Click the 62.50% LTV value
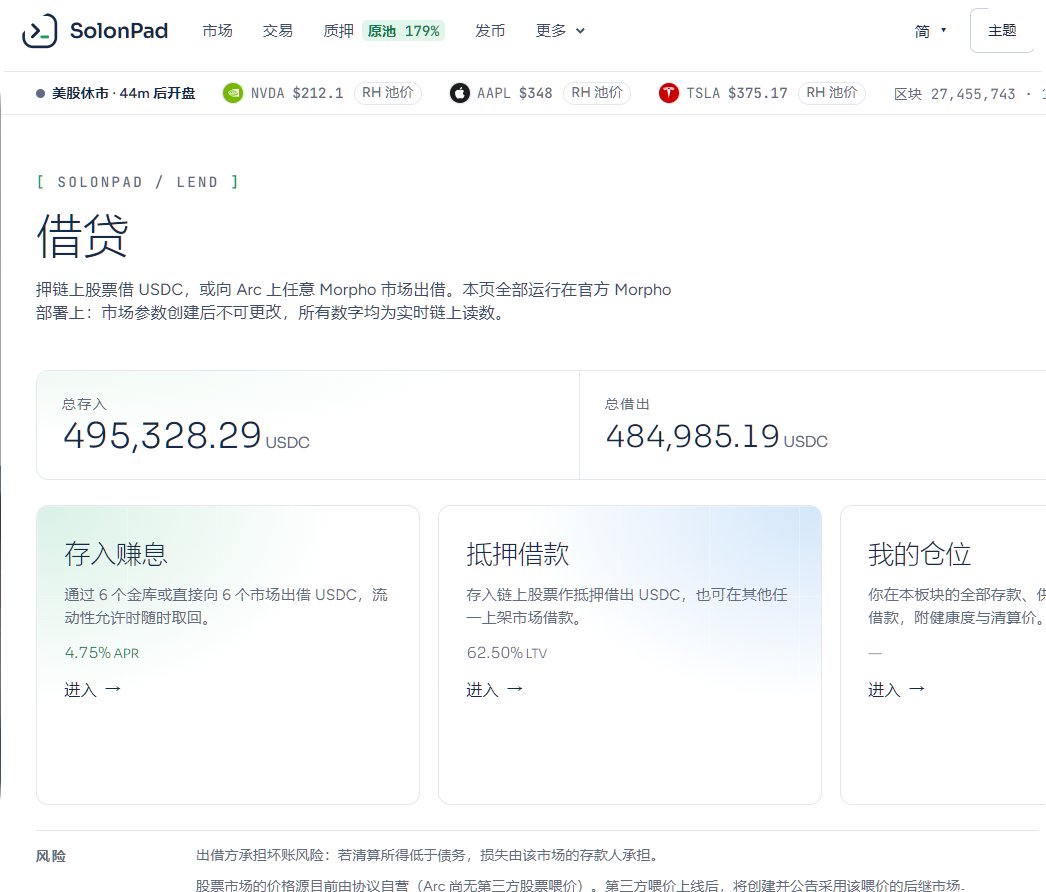Image resolution: width=1046 pixels, height=892 pixels. (507, 652)
